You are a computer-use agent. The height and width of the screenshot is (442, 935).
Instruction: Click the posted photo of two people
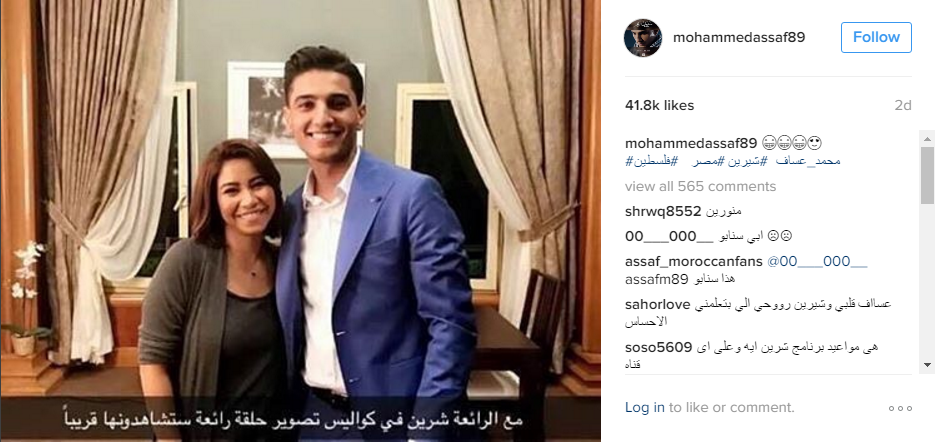tap(301, 221)
